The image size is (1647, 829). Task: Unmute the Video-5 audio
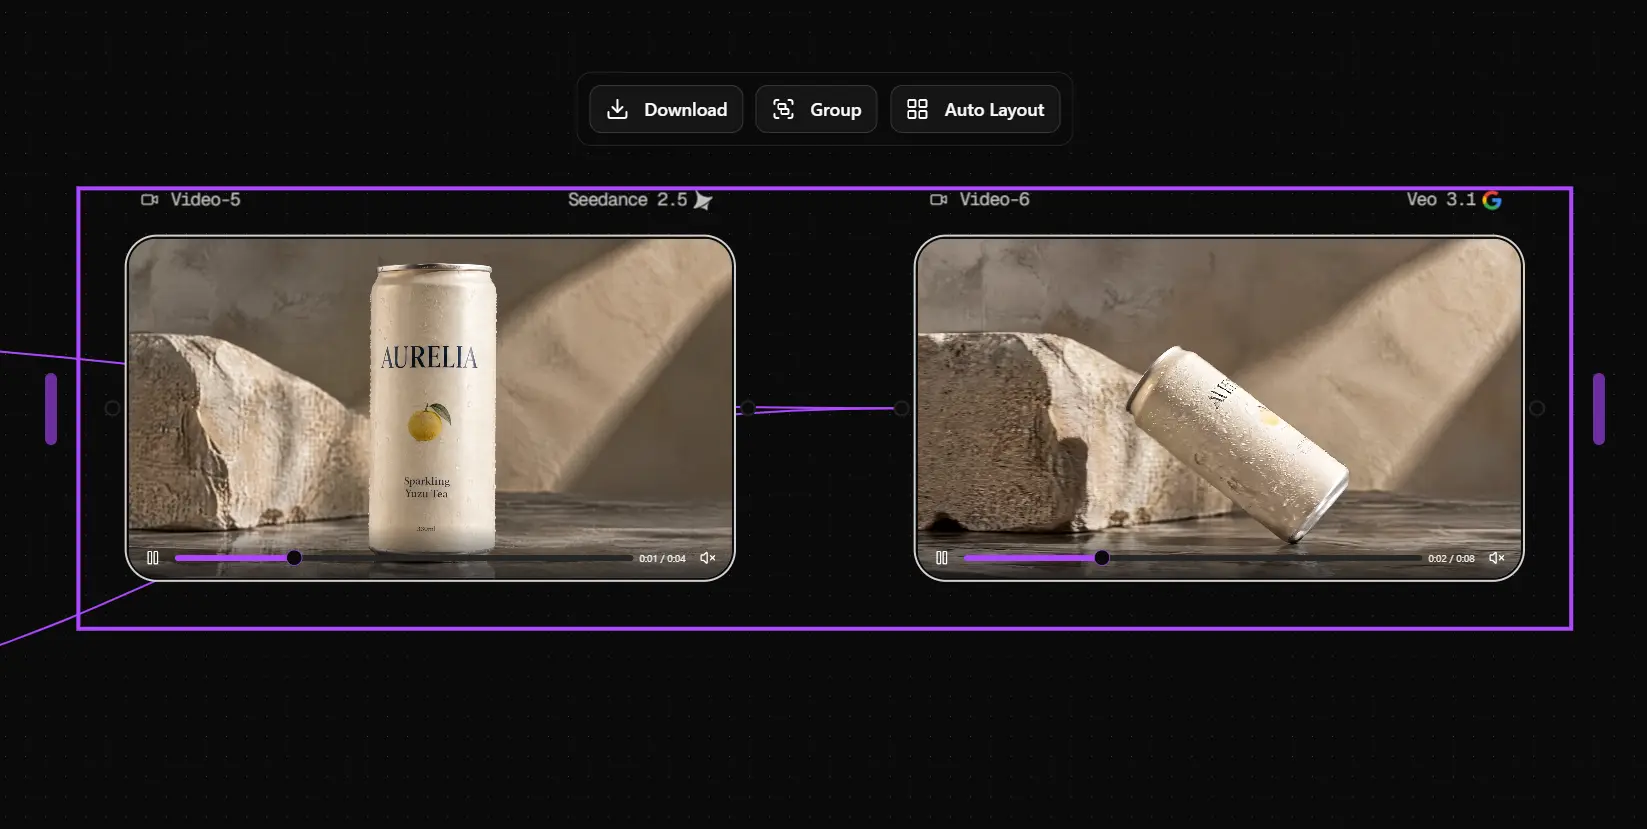pyautogui.click(x=708, y=558)
